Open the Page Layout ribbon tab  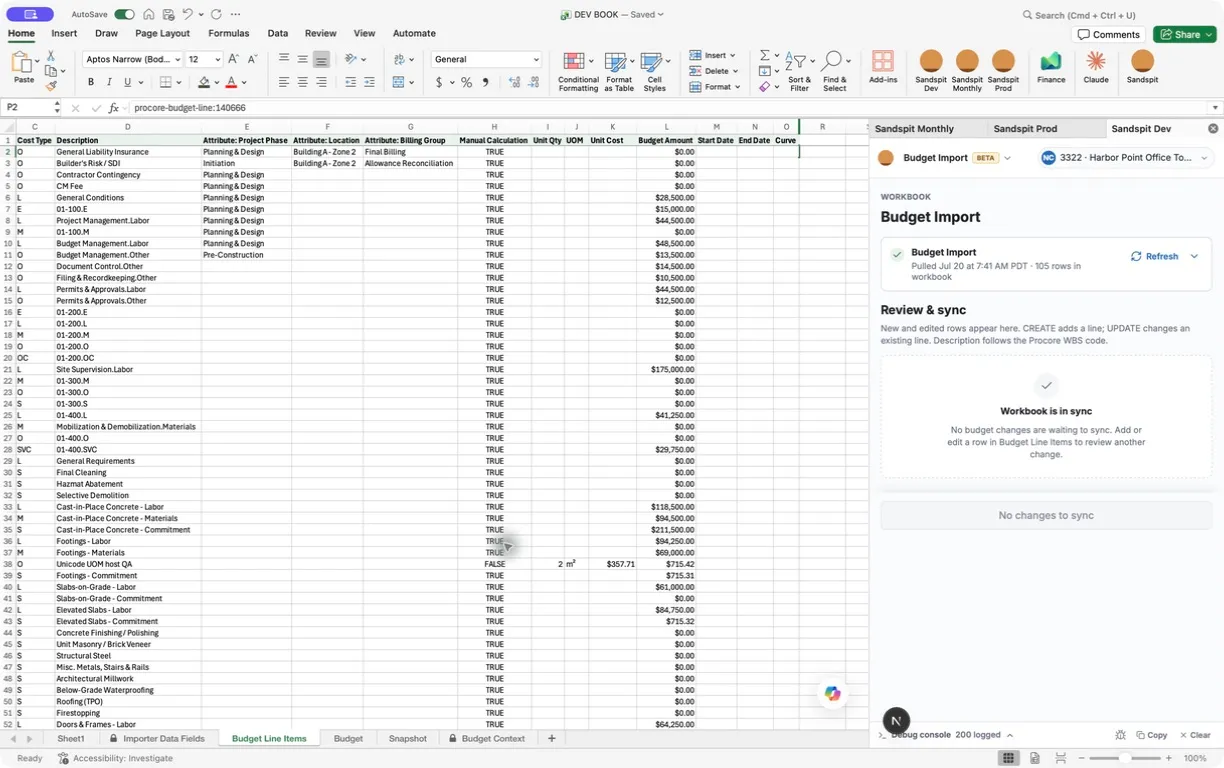162,33
